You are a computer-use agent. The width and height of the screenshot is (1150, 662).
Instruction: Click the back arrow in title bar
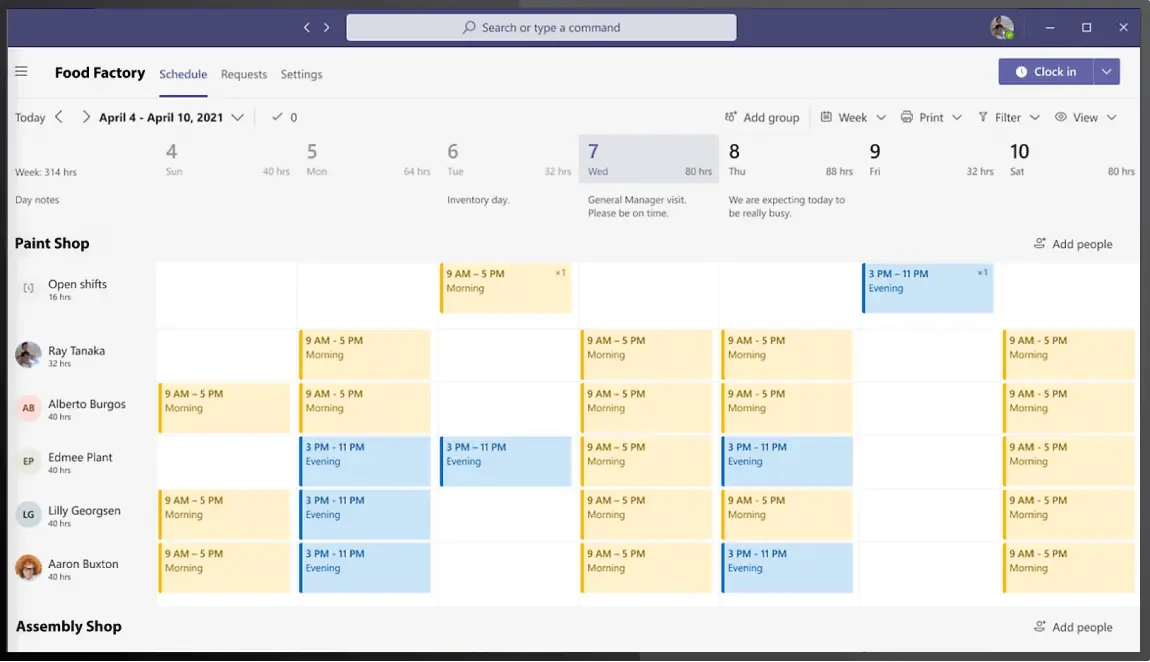(307, 28)
